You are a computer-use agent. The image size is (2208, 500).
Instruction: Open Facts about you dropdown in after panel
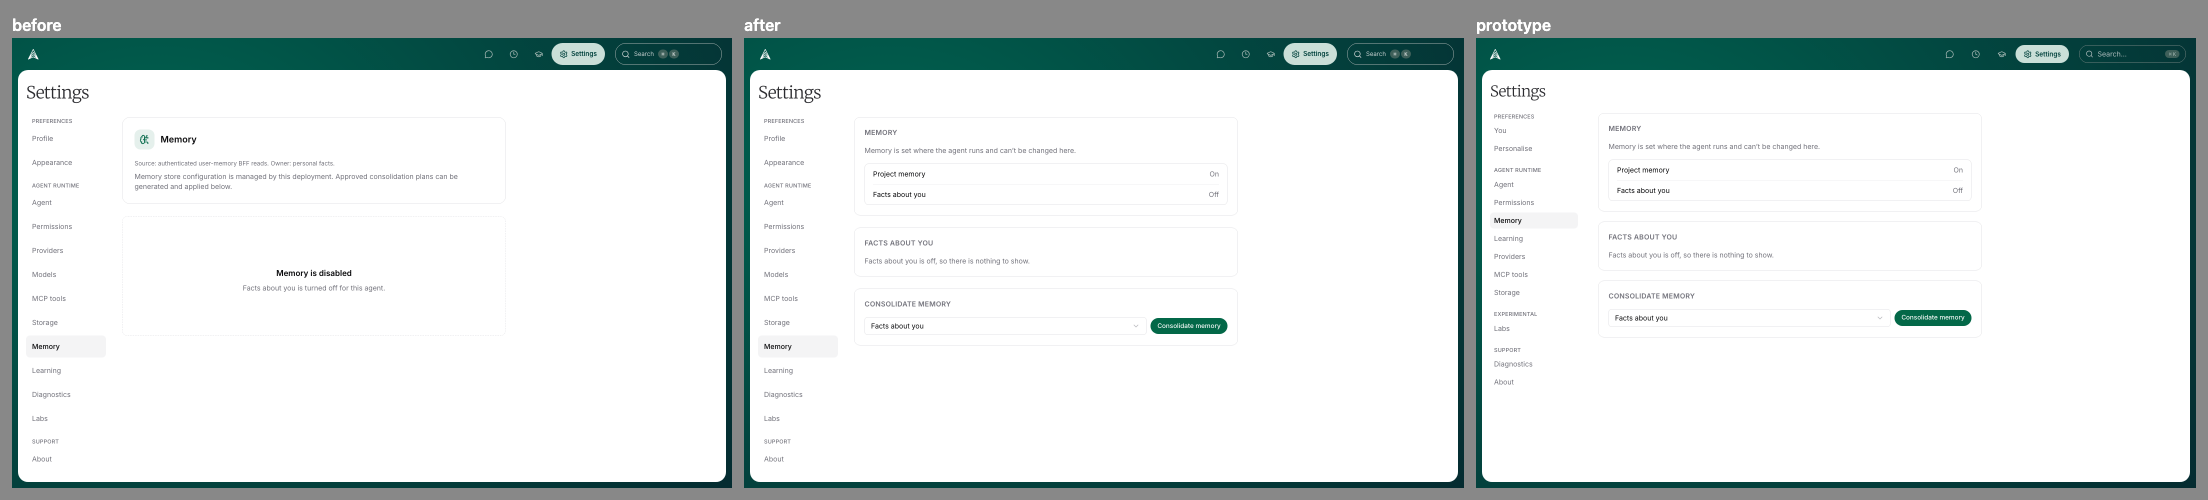click(x=1005, y=326)
